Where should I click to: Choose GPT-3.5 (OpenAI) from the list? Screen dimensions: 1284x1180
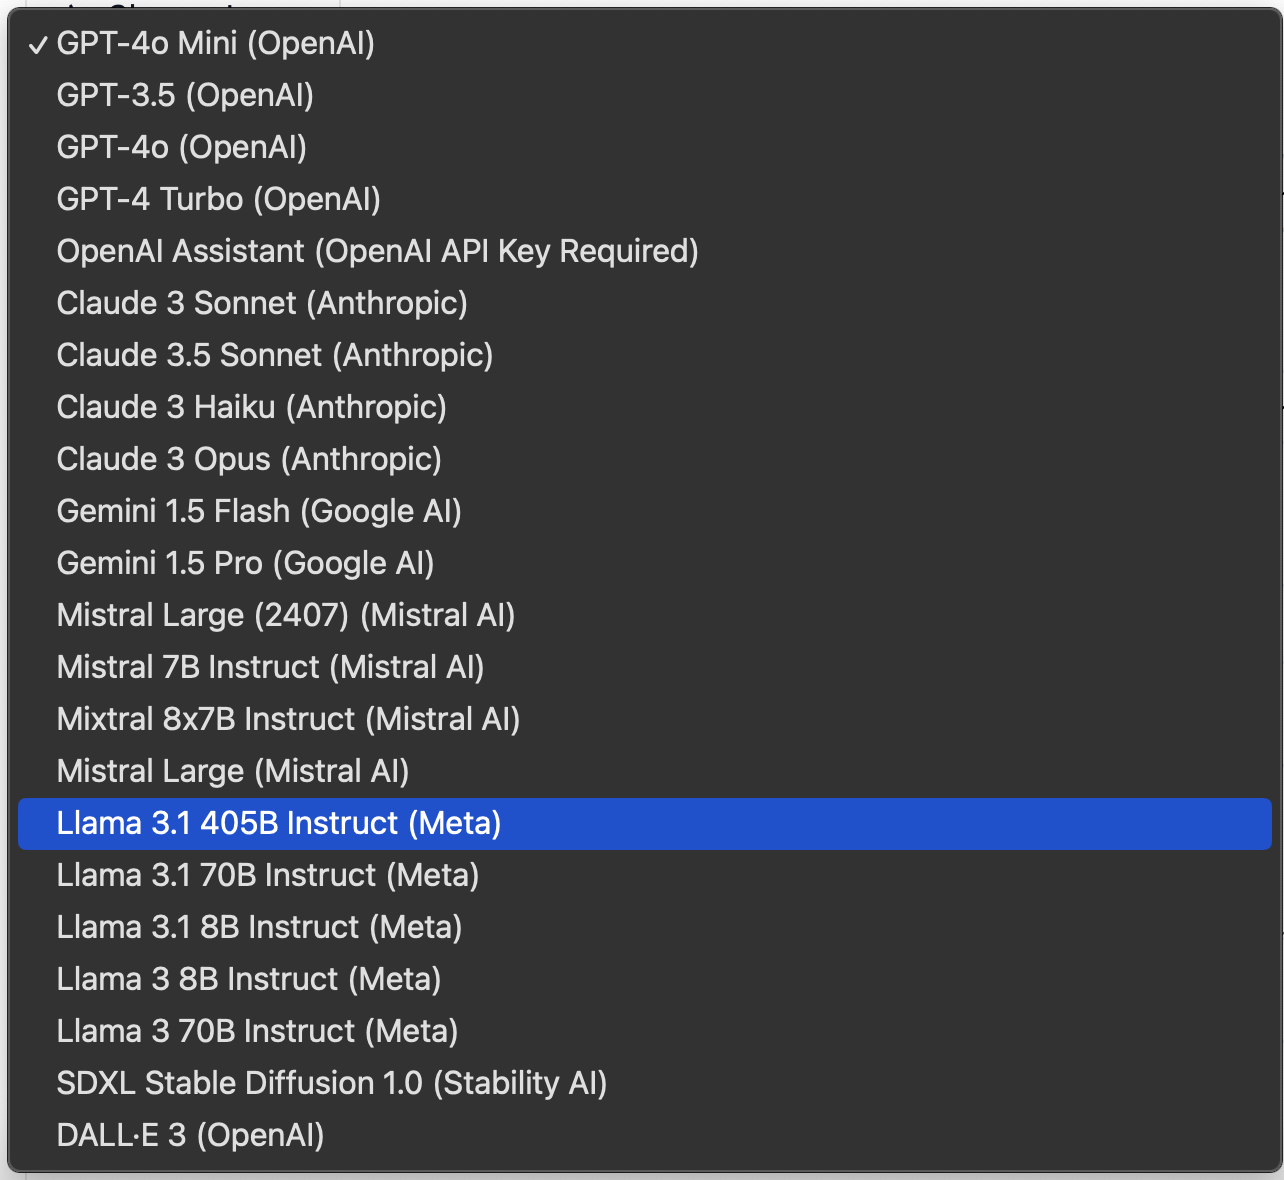(185, 96)
